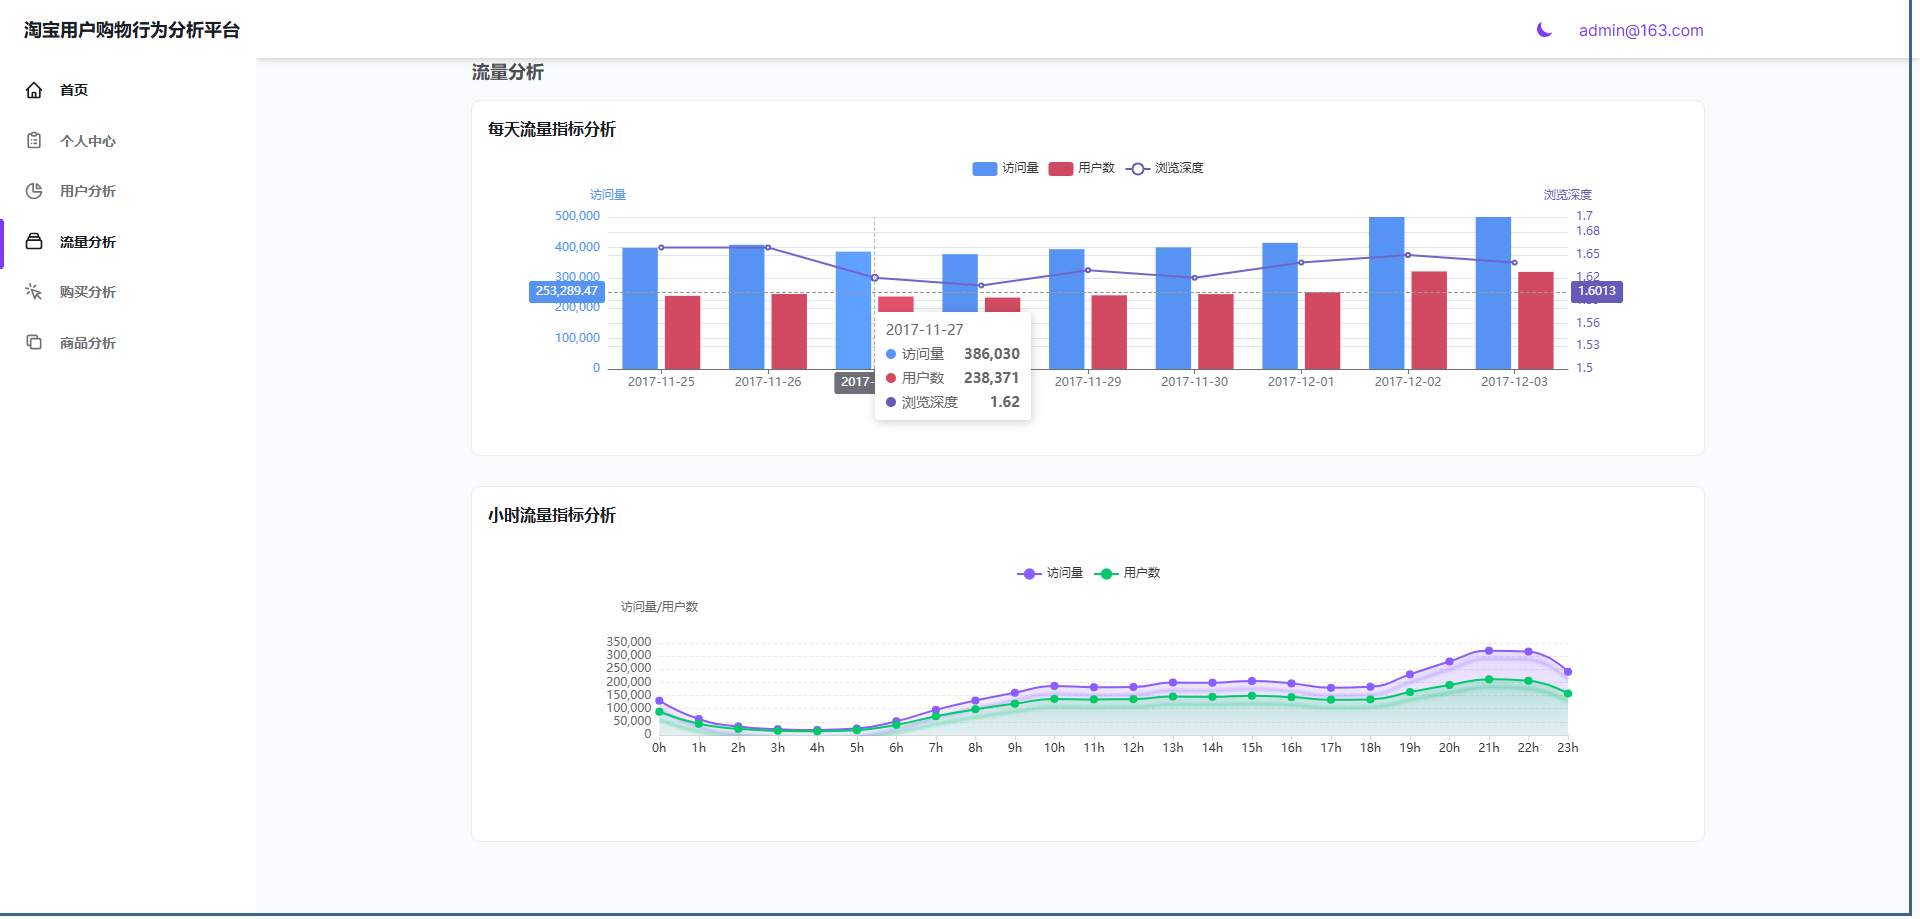The image size is (1920, 919).
Task: Toggle dark mode with the moon icon
Action: [1544, 30]
